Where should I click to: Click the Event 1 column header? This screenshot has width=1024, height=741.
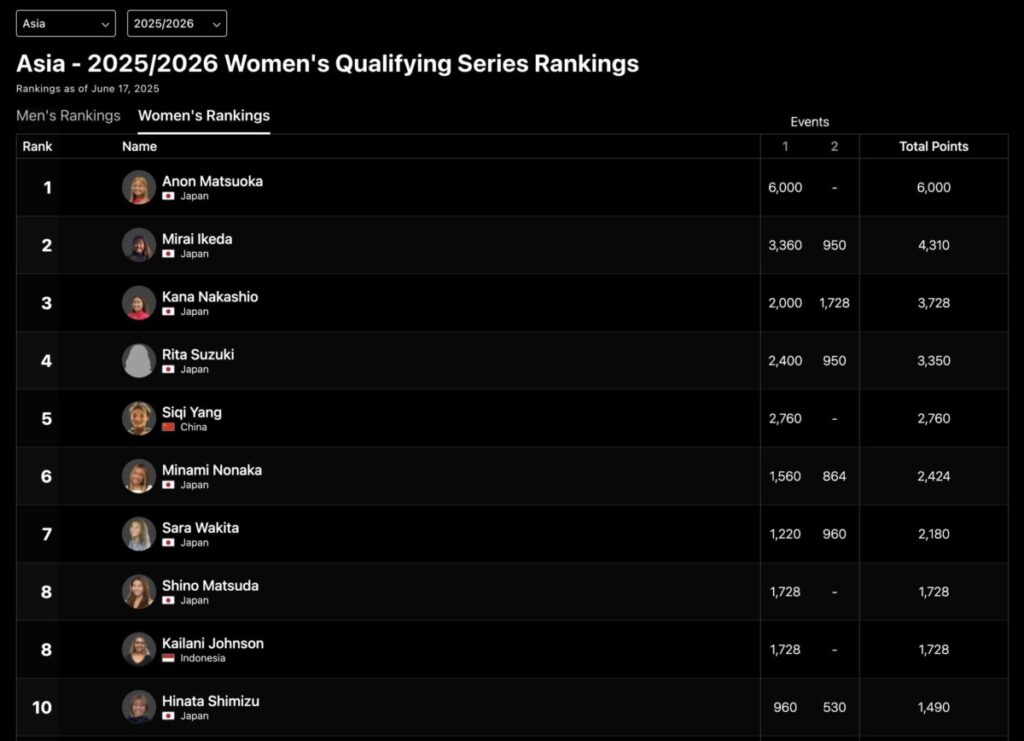pyautogui.click(x=785, y=146)
